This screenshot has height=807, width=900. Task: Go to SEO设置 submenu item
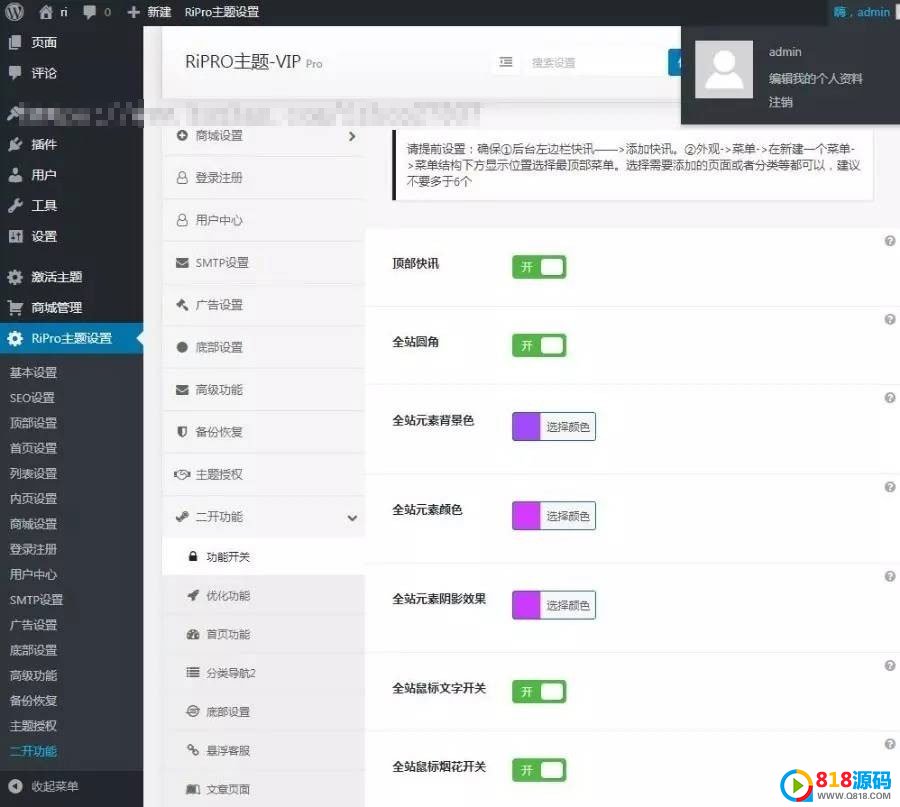32,398
